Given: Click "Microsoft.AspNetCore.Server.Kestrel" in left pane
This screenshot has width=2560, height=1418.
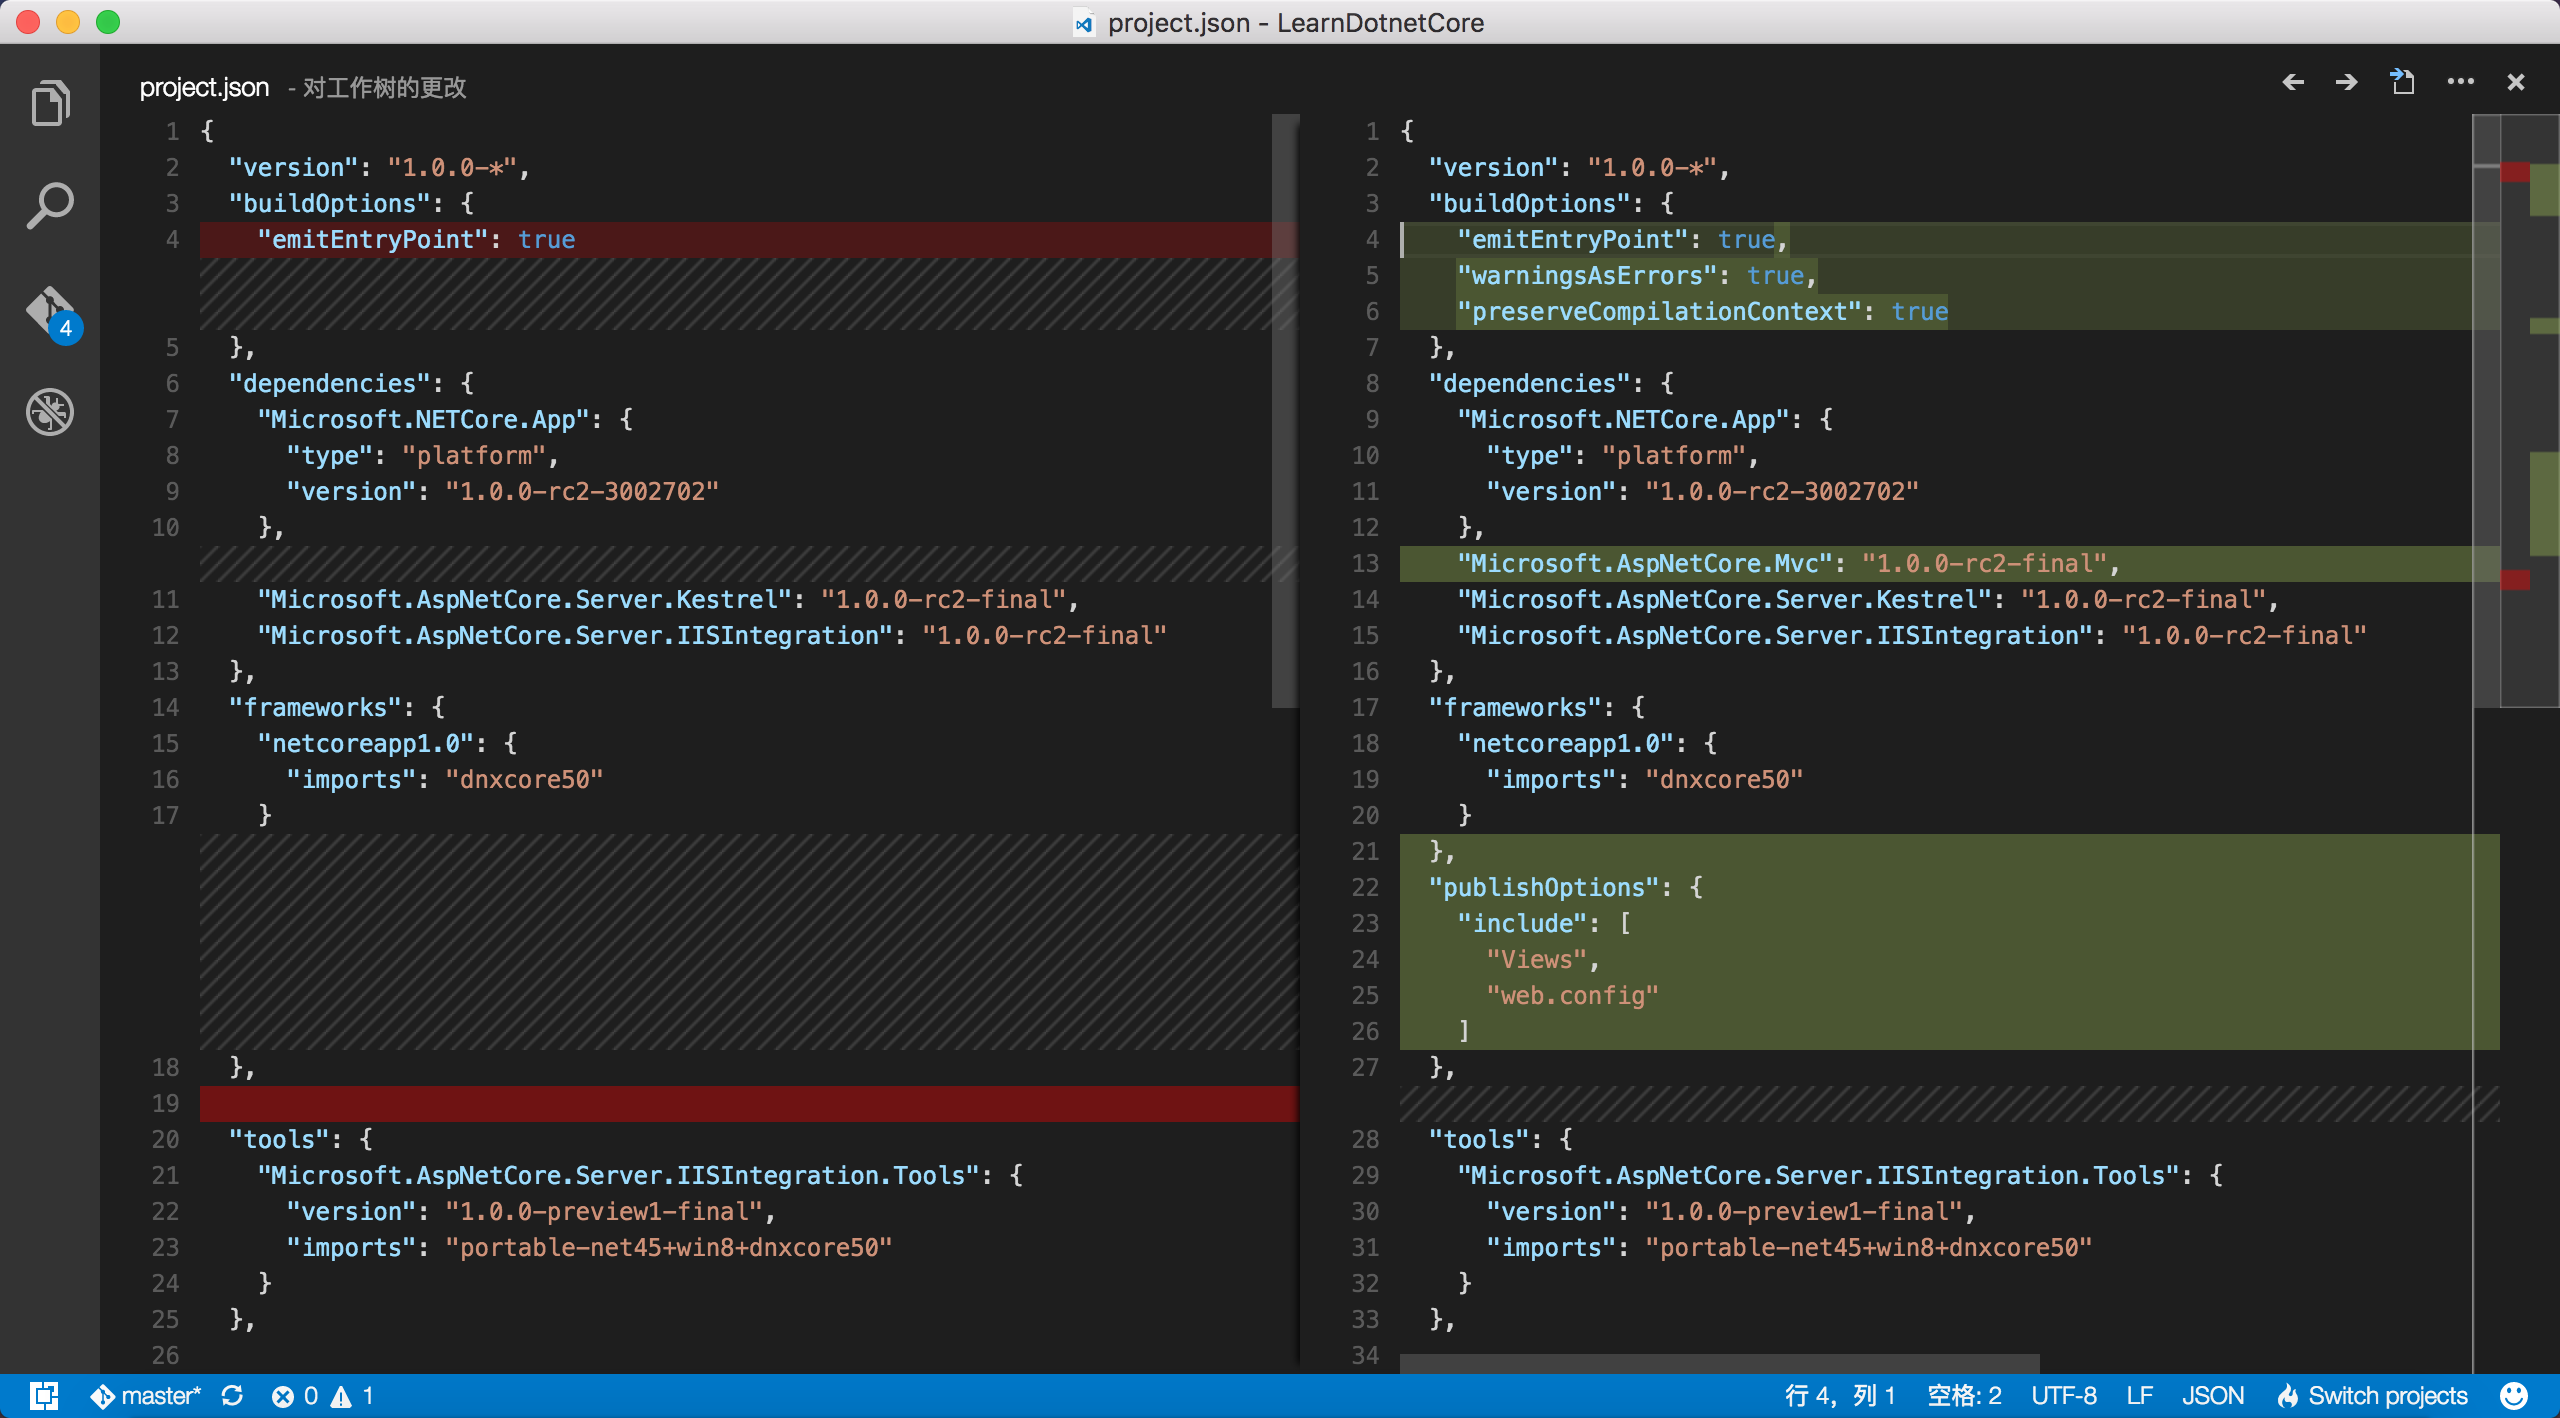Looking at the screenshot, I should click(525, 600).
